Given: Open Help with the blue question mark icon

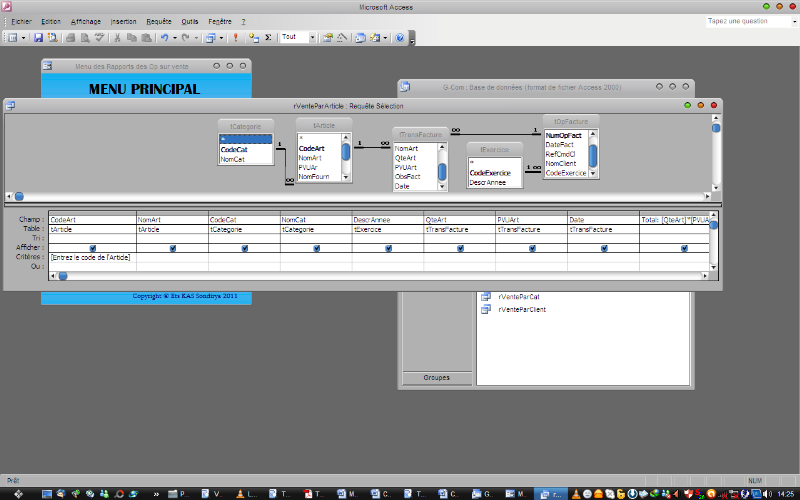Looking at the screenshot, I should click(x=400, y=38).
